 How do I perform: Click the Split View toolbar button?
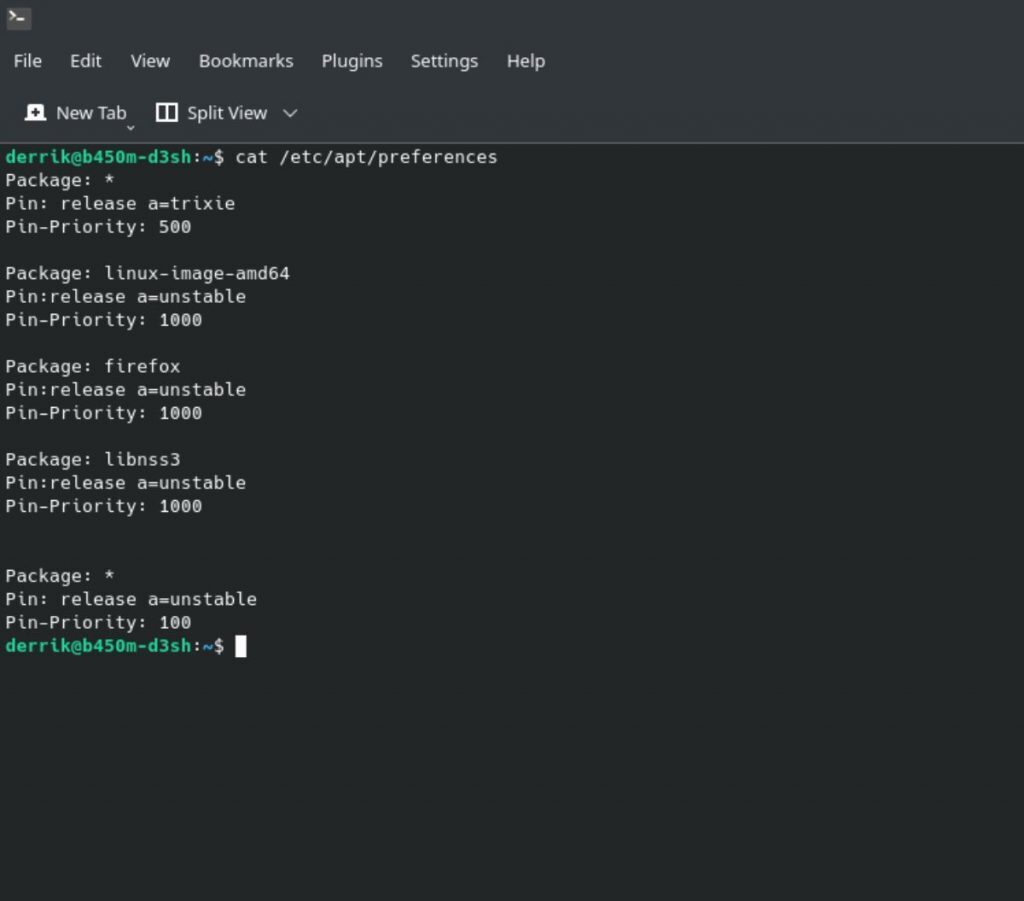click(214, 112)
